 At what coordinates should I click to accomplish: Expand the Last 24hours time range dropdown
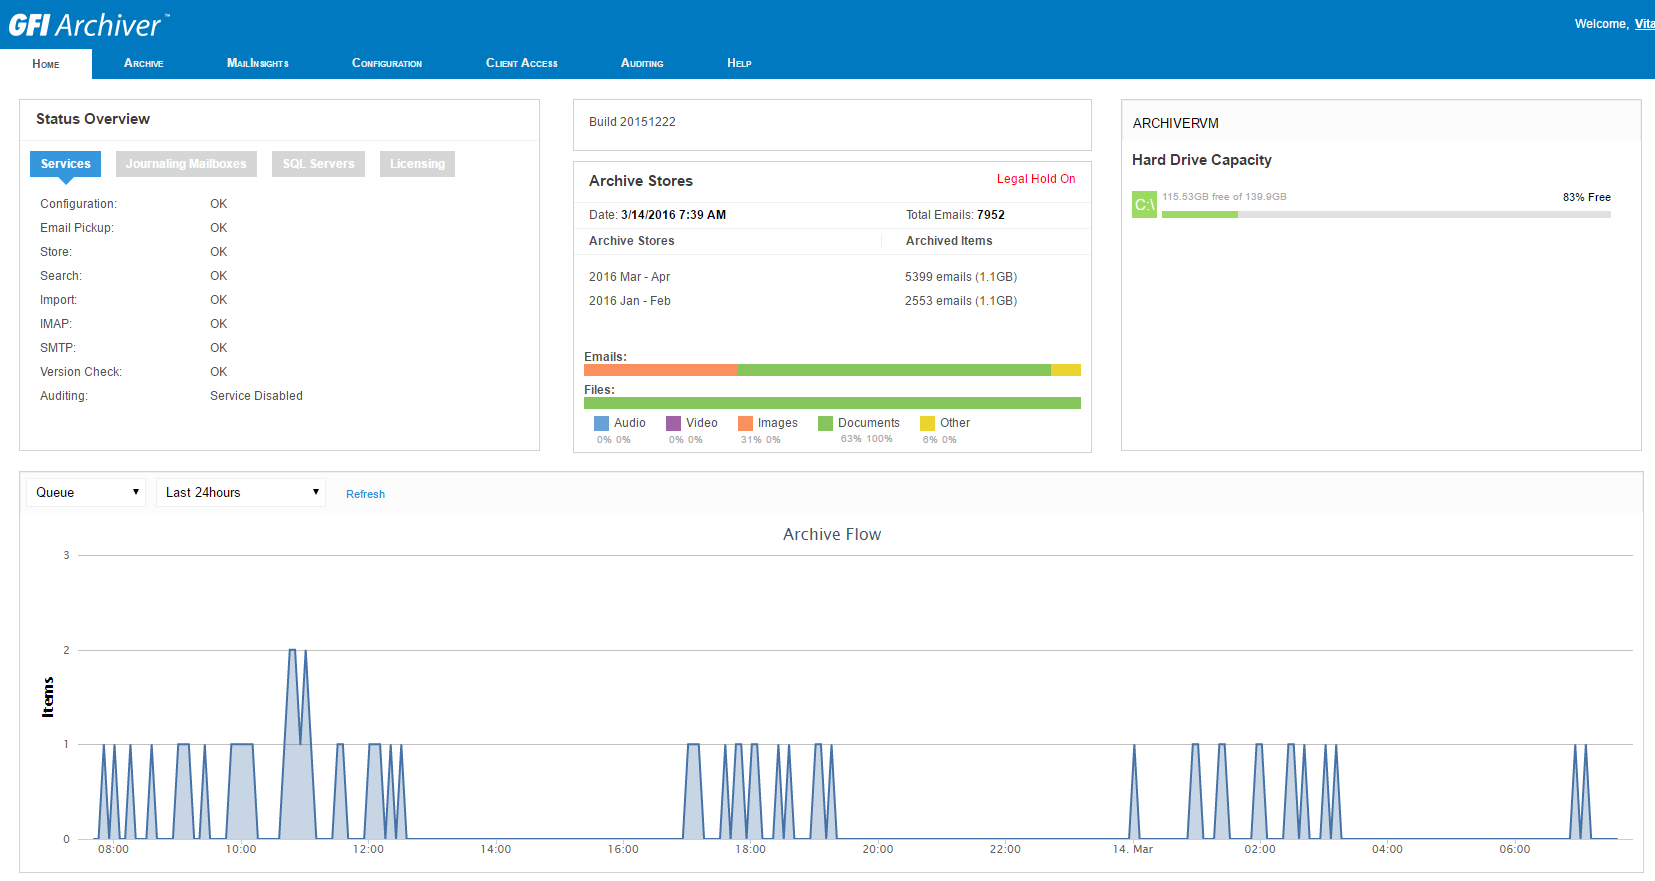pyautogui.click(x=241, y=492)
